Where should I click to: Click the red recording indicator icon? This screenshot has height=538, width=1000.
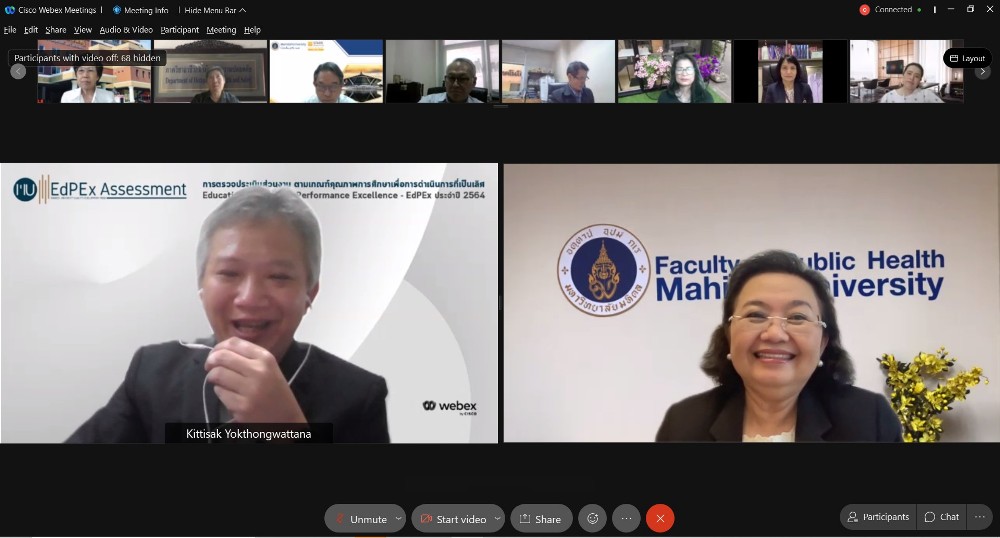(864, 10)
